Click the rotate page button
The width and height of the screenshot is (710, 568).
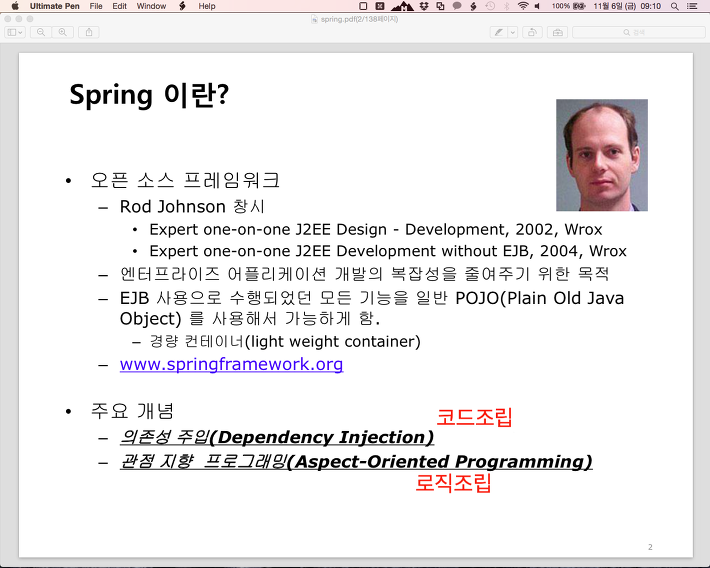[x=532, y=32]
